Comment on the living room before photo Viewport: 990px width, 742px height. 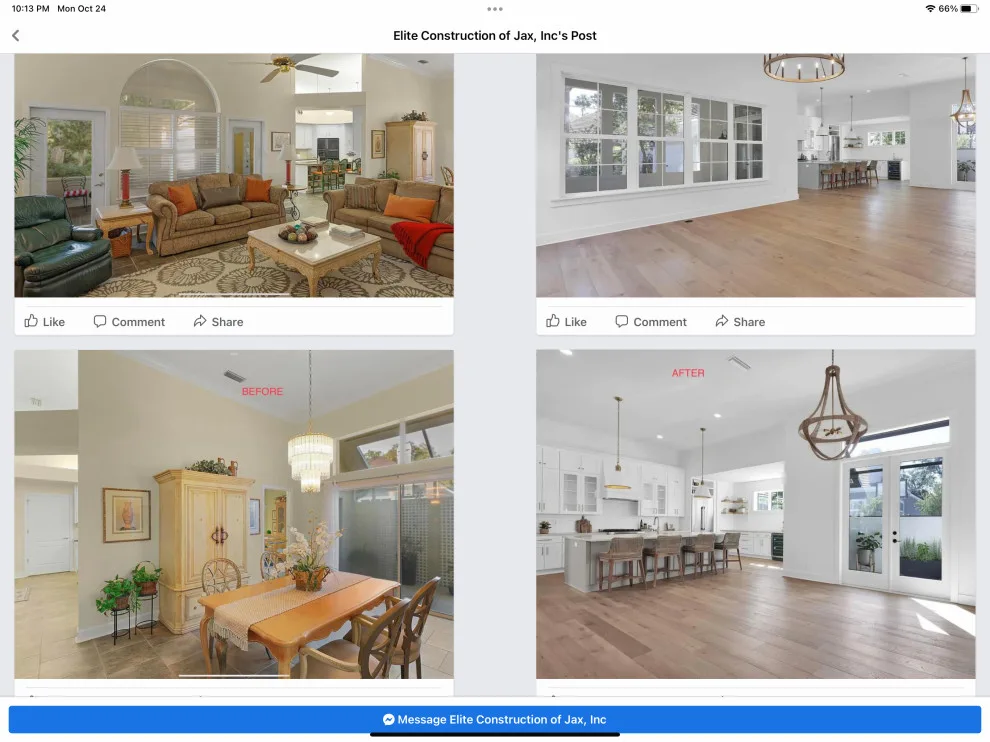click(129, 321)
